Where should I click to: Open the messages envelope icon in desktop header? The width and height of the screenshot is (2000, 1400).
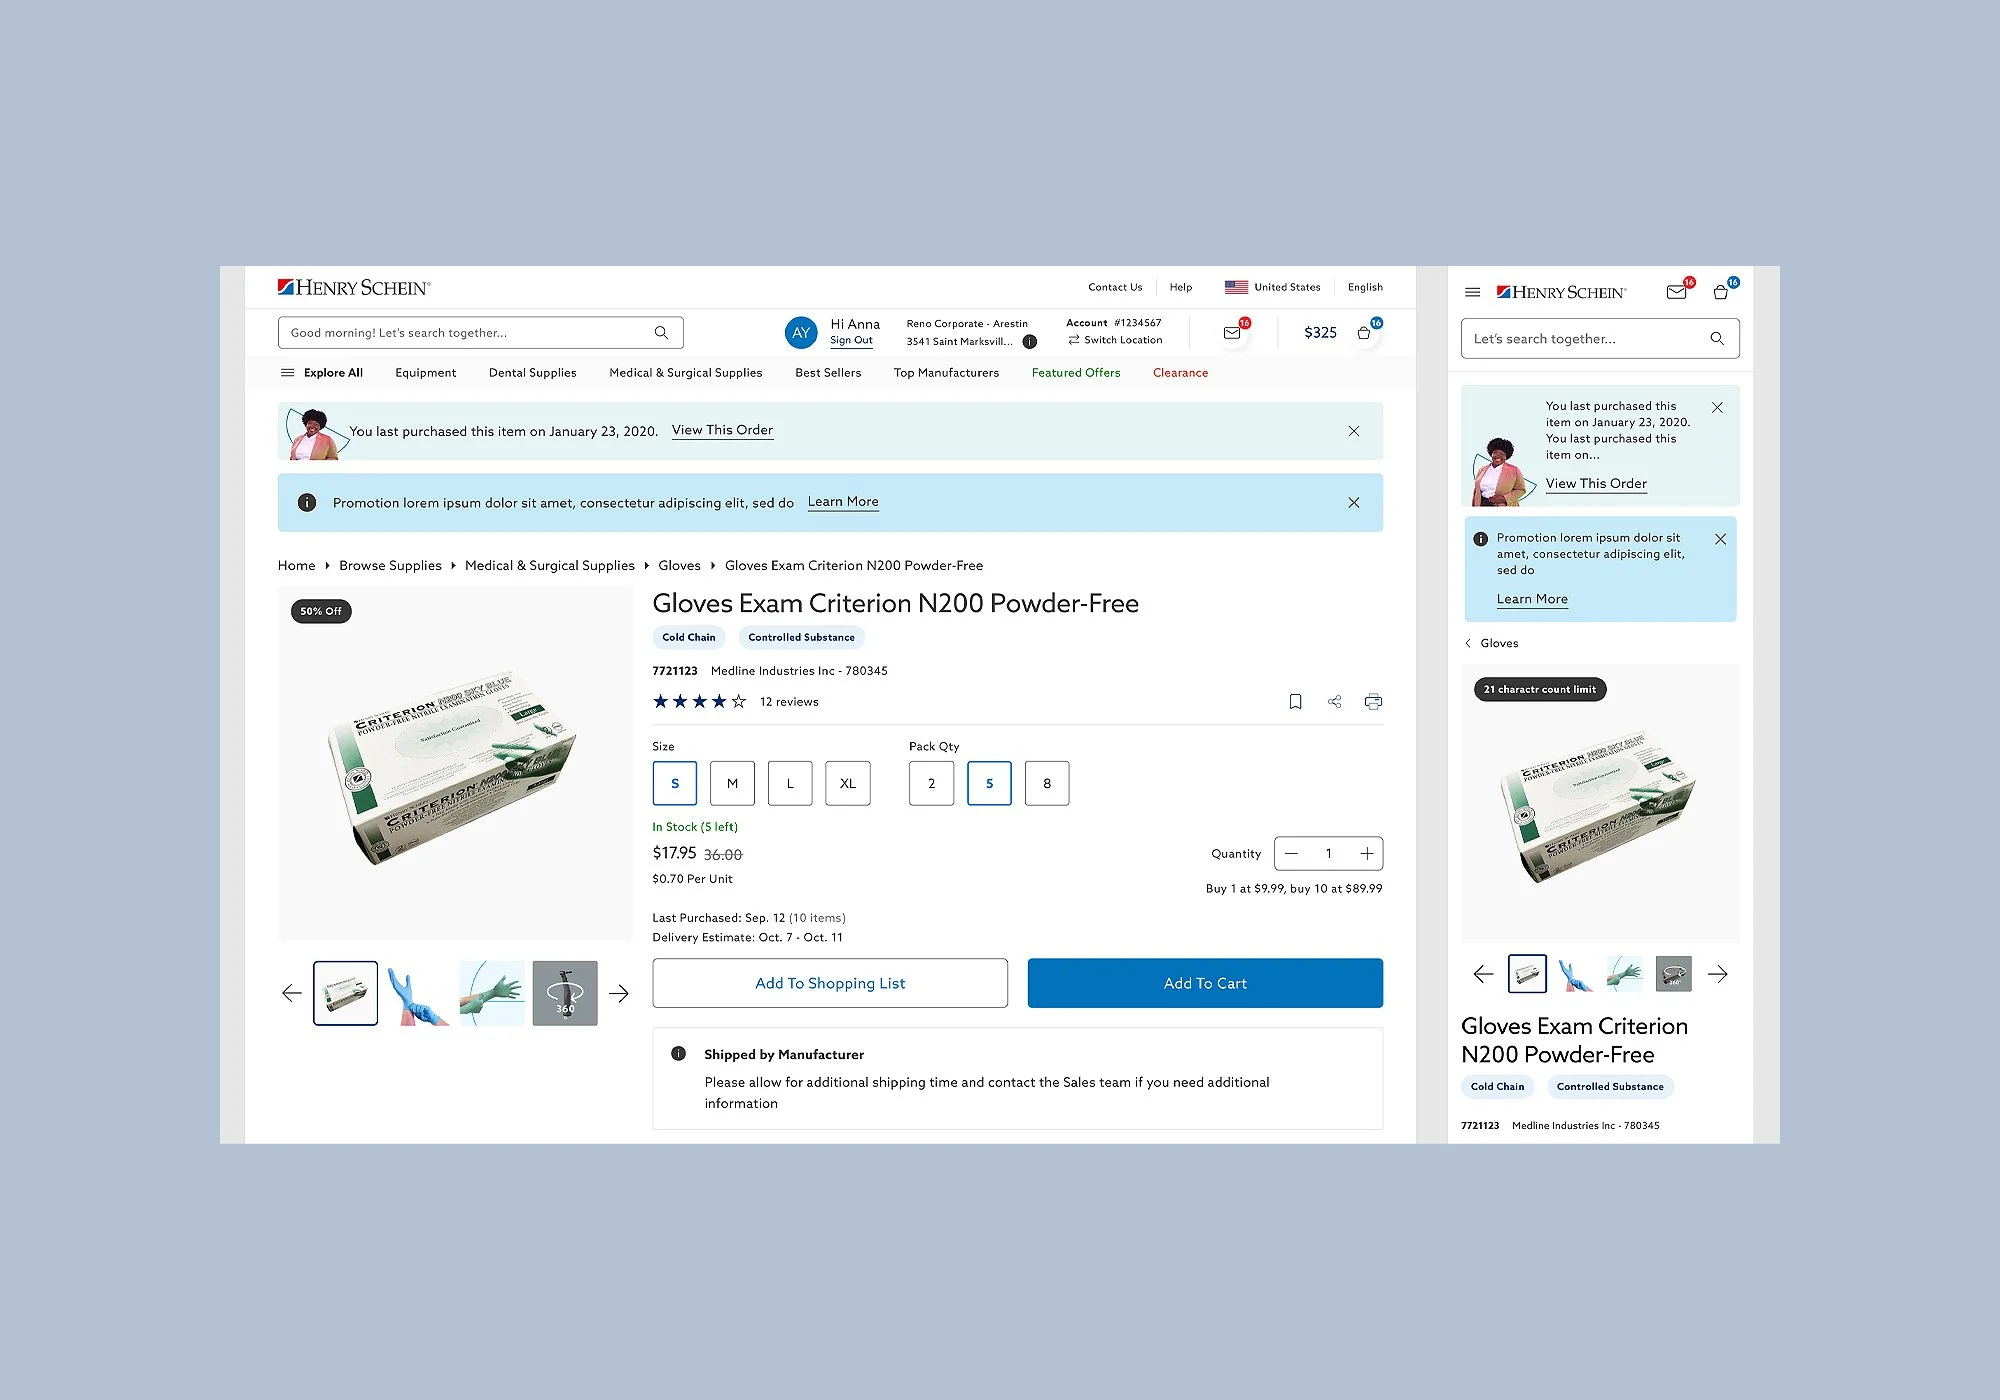tap(1232, 333)
